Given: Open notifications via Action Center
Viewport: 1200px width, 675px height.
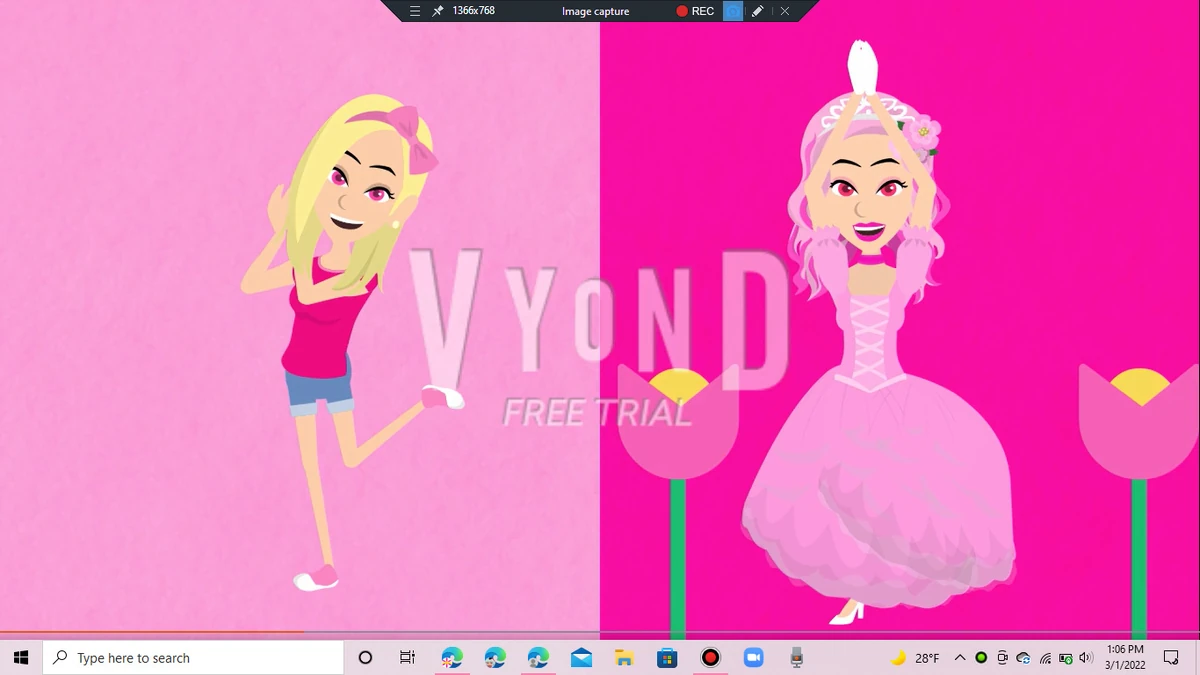Looking at the screenshot, I should 1170,658.
